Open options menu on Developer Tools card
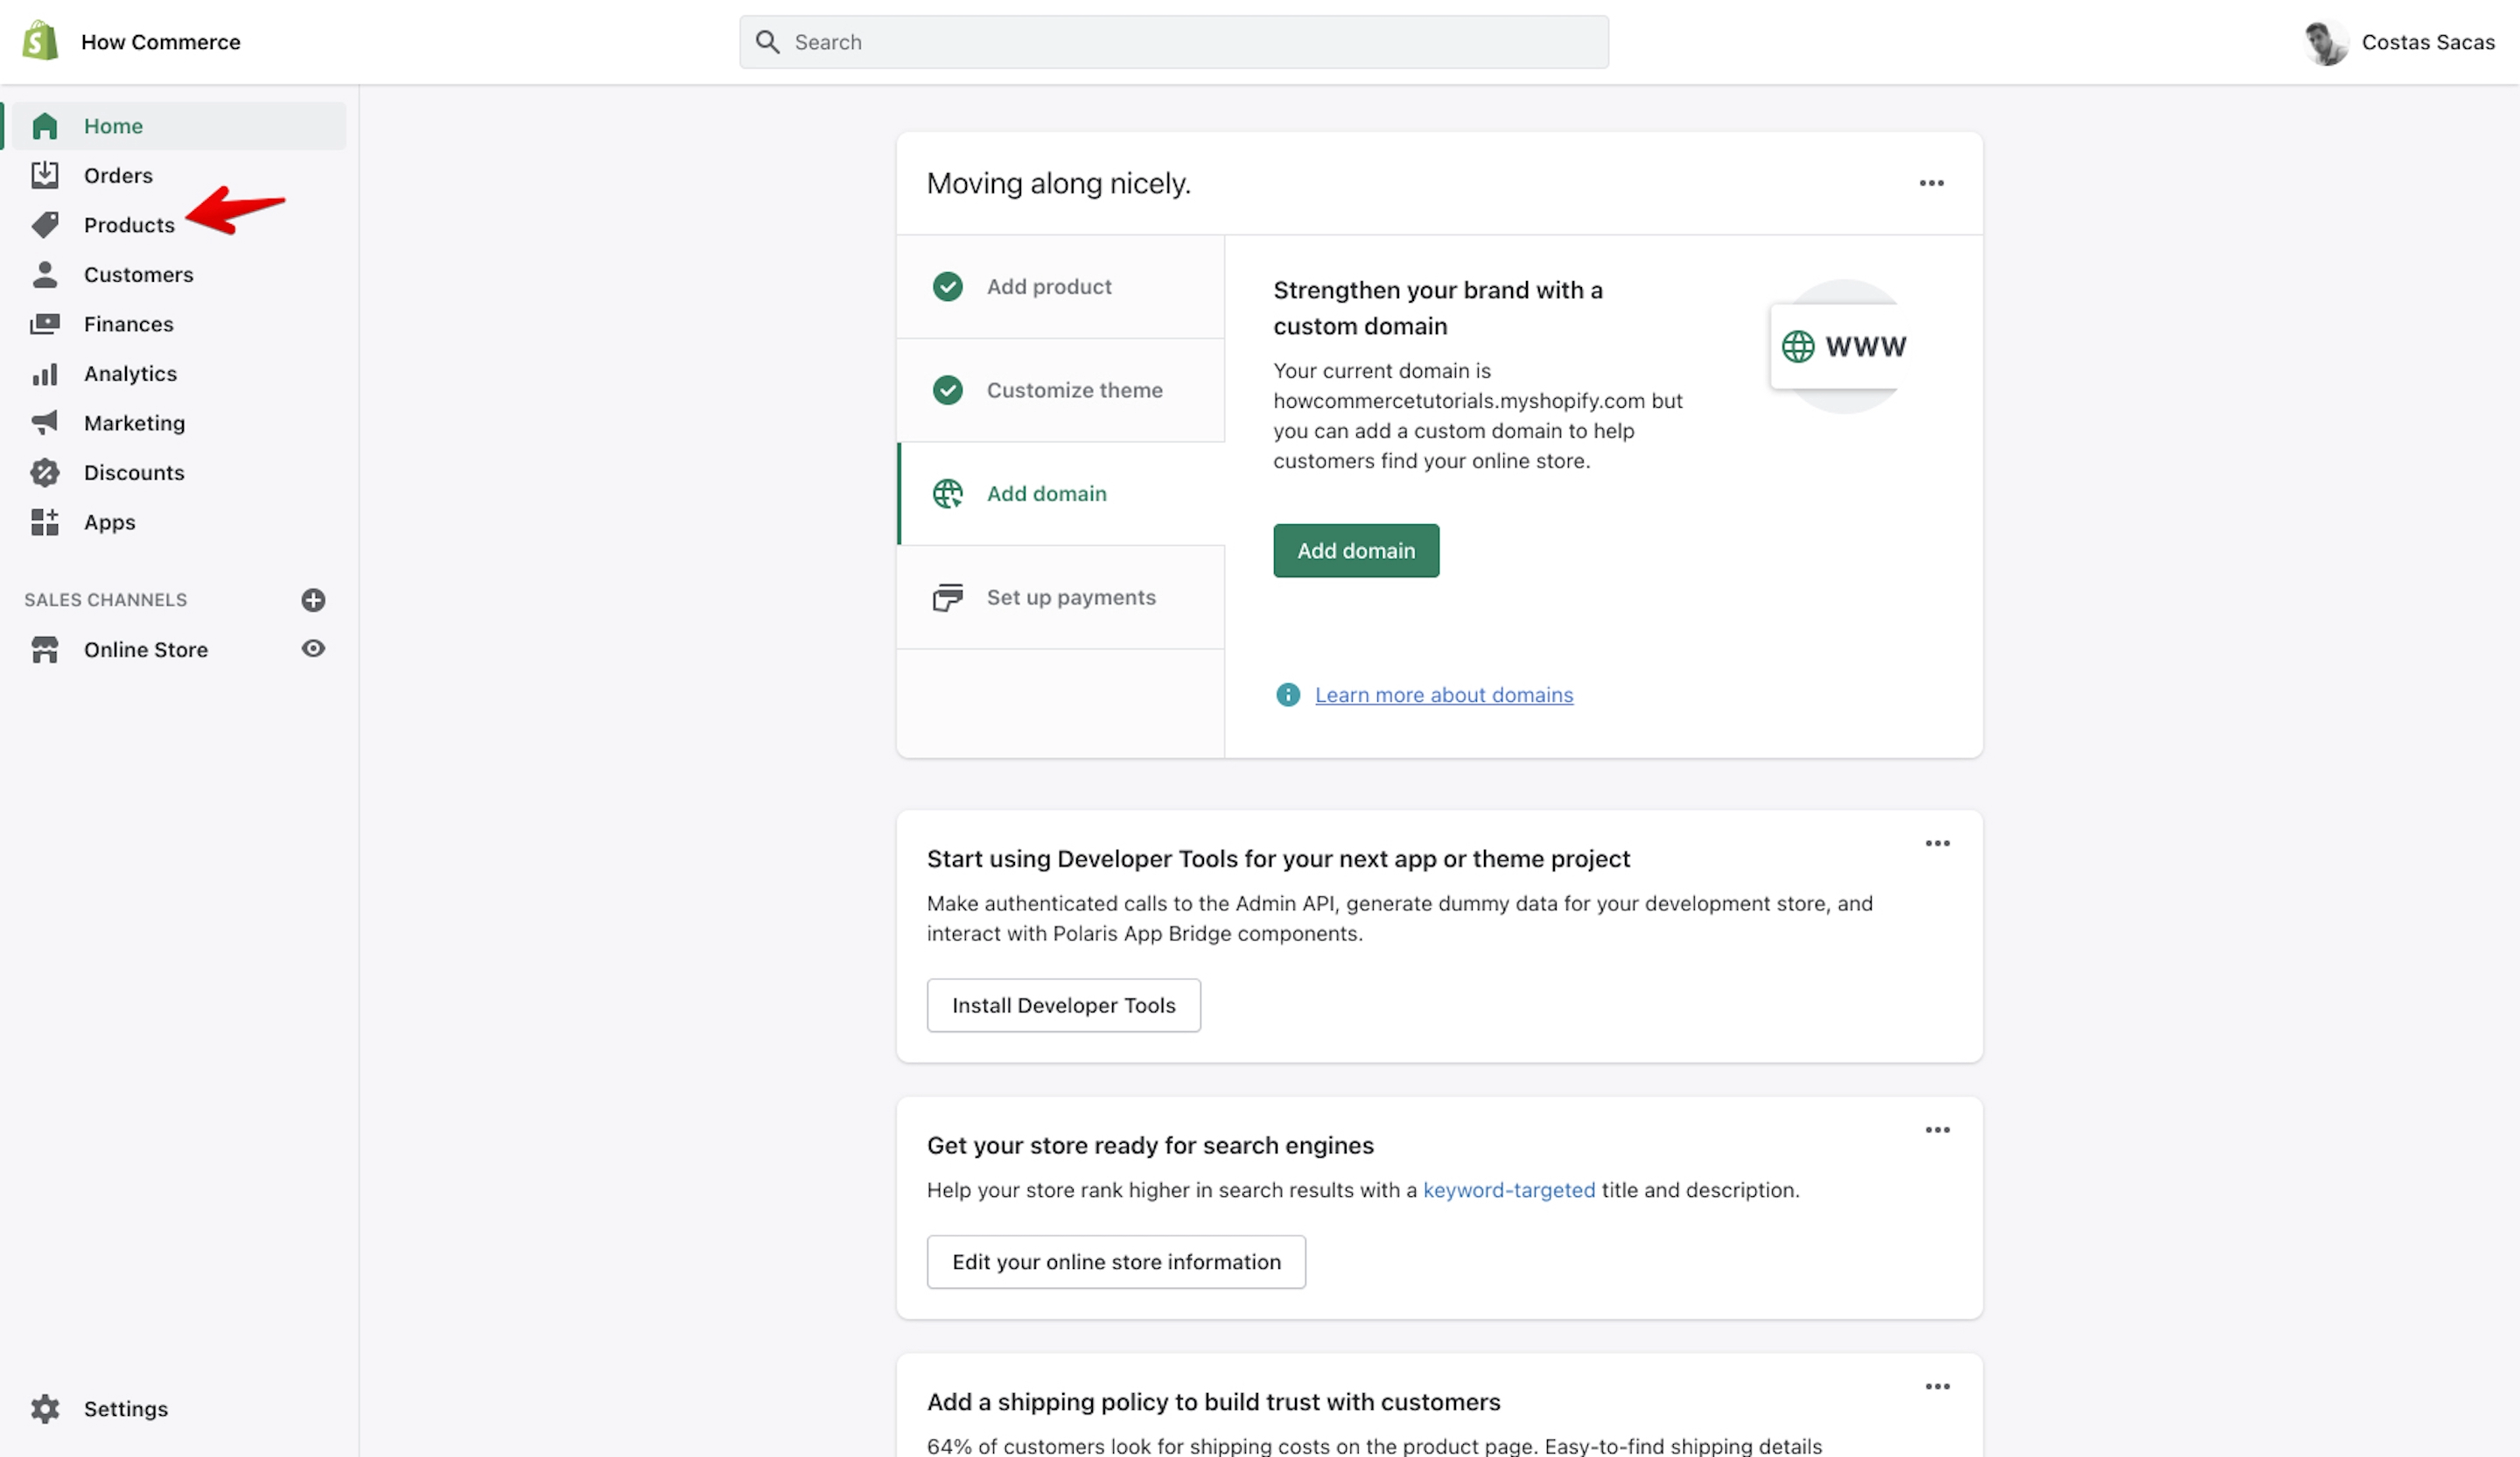The width and height of the screenshot is (2520, 1457). [x=1937, y=843]
